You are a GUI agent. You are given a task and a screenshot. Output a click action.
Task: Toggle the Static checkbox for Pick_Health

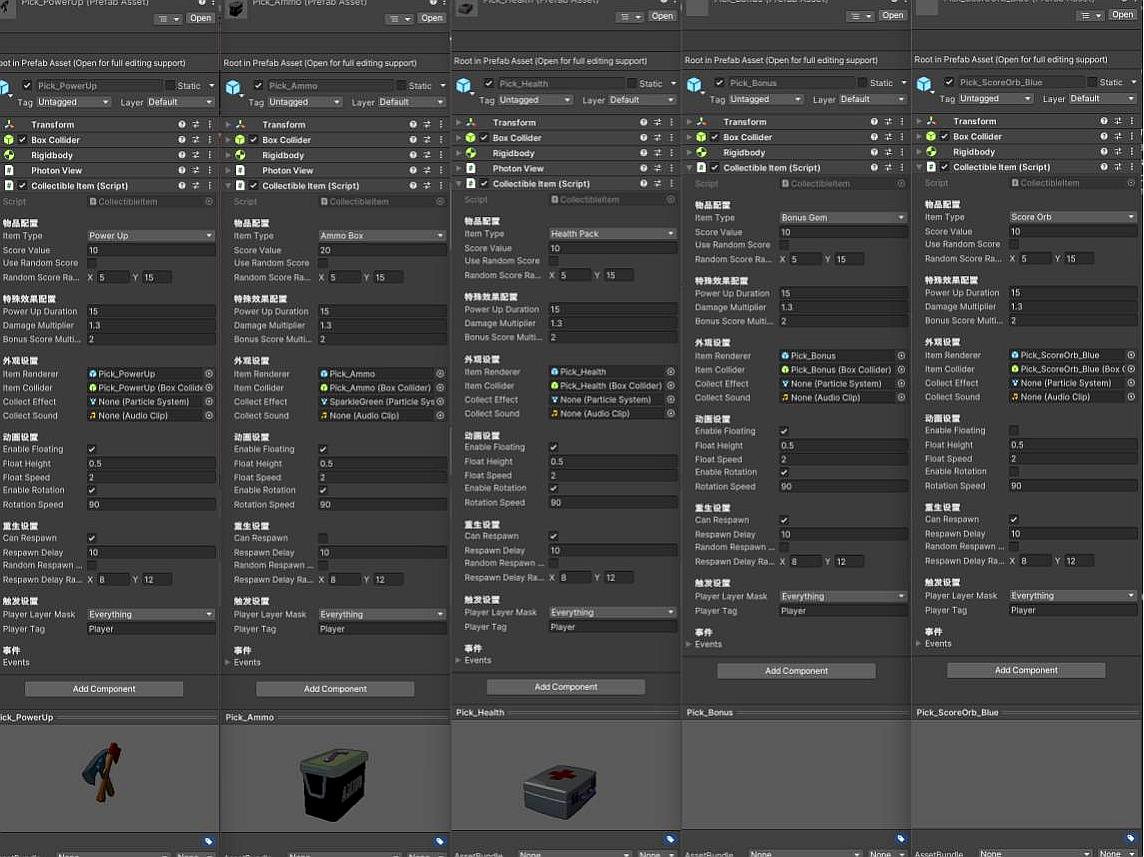(632, 83)
